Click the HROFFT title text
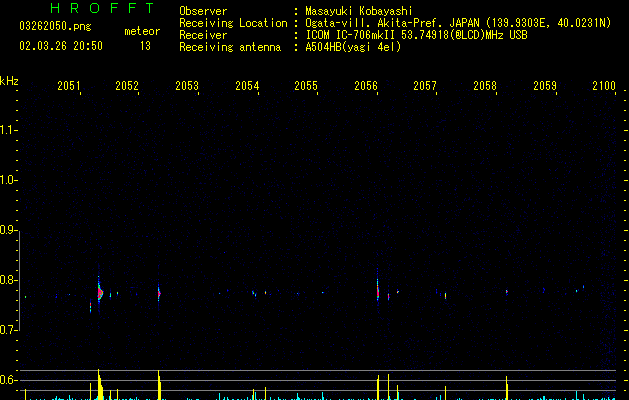 tap(102, 8)
